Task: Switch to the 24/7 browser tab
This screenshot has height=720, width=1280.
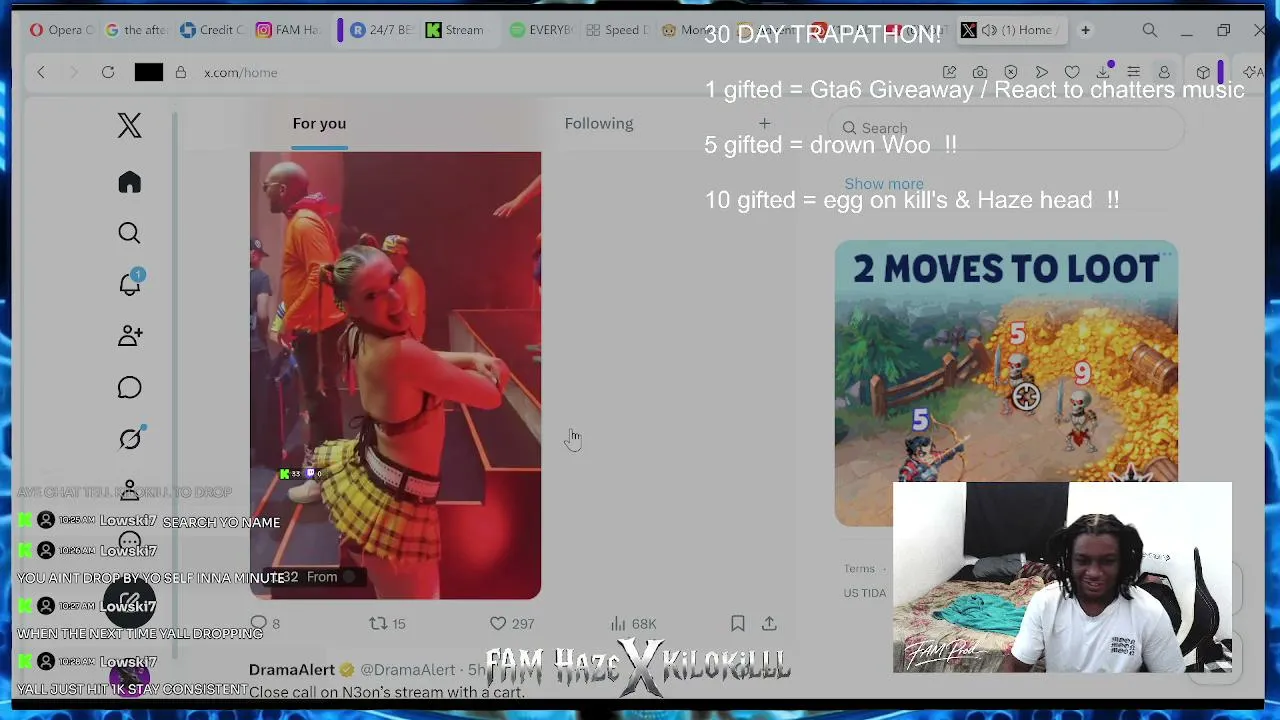Action: [x=380, y=30]
